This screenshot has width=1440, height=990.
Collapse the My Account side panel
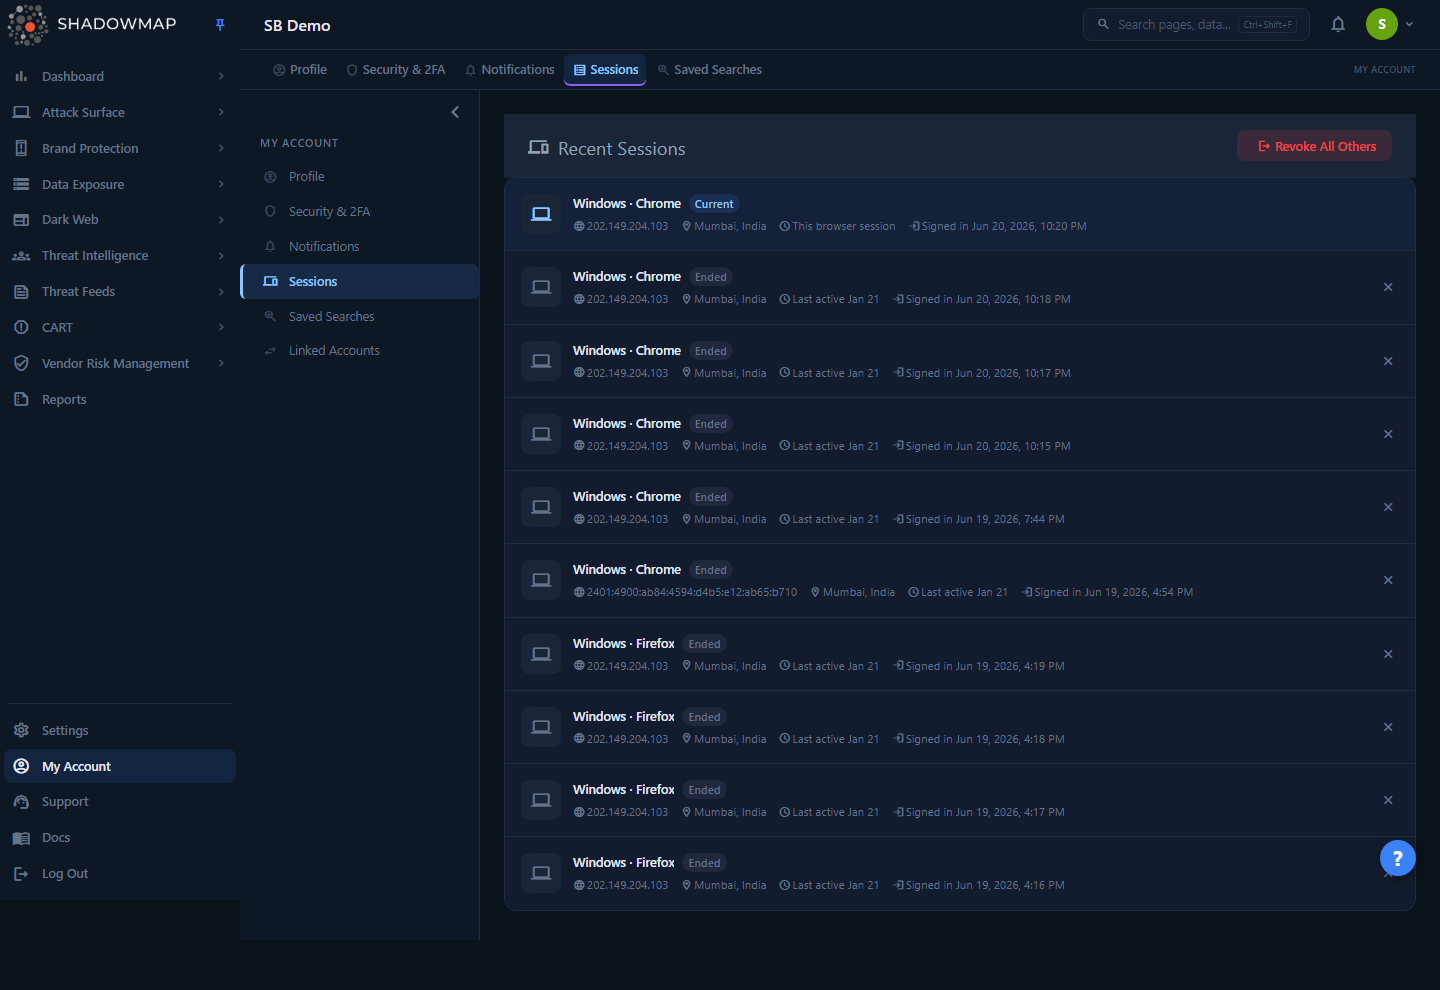pos(455,112)
